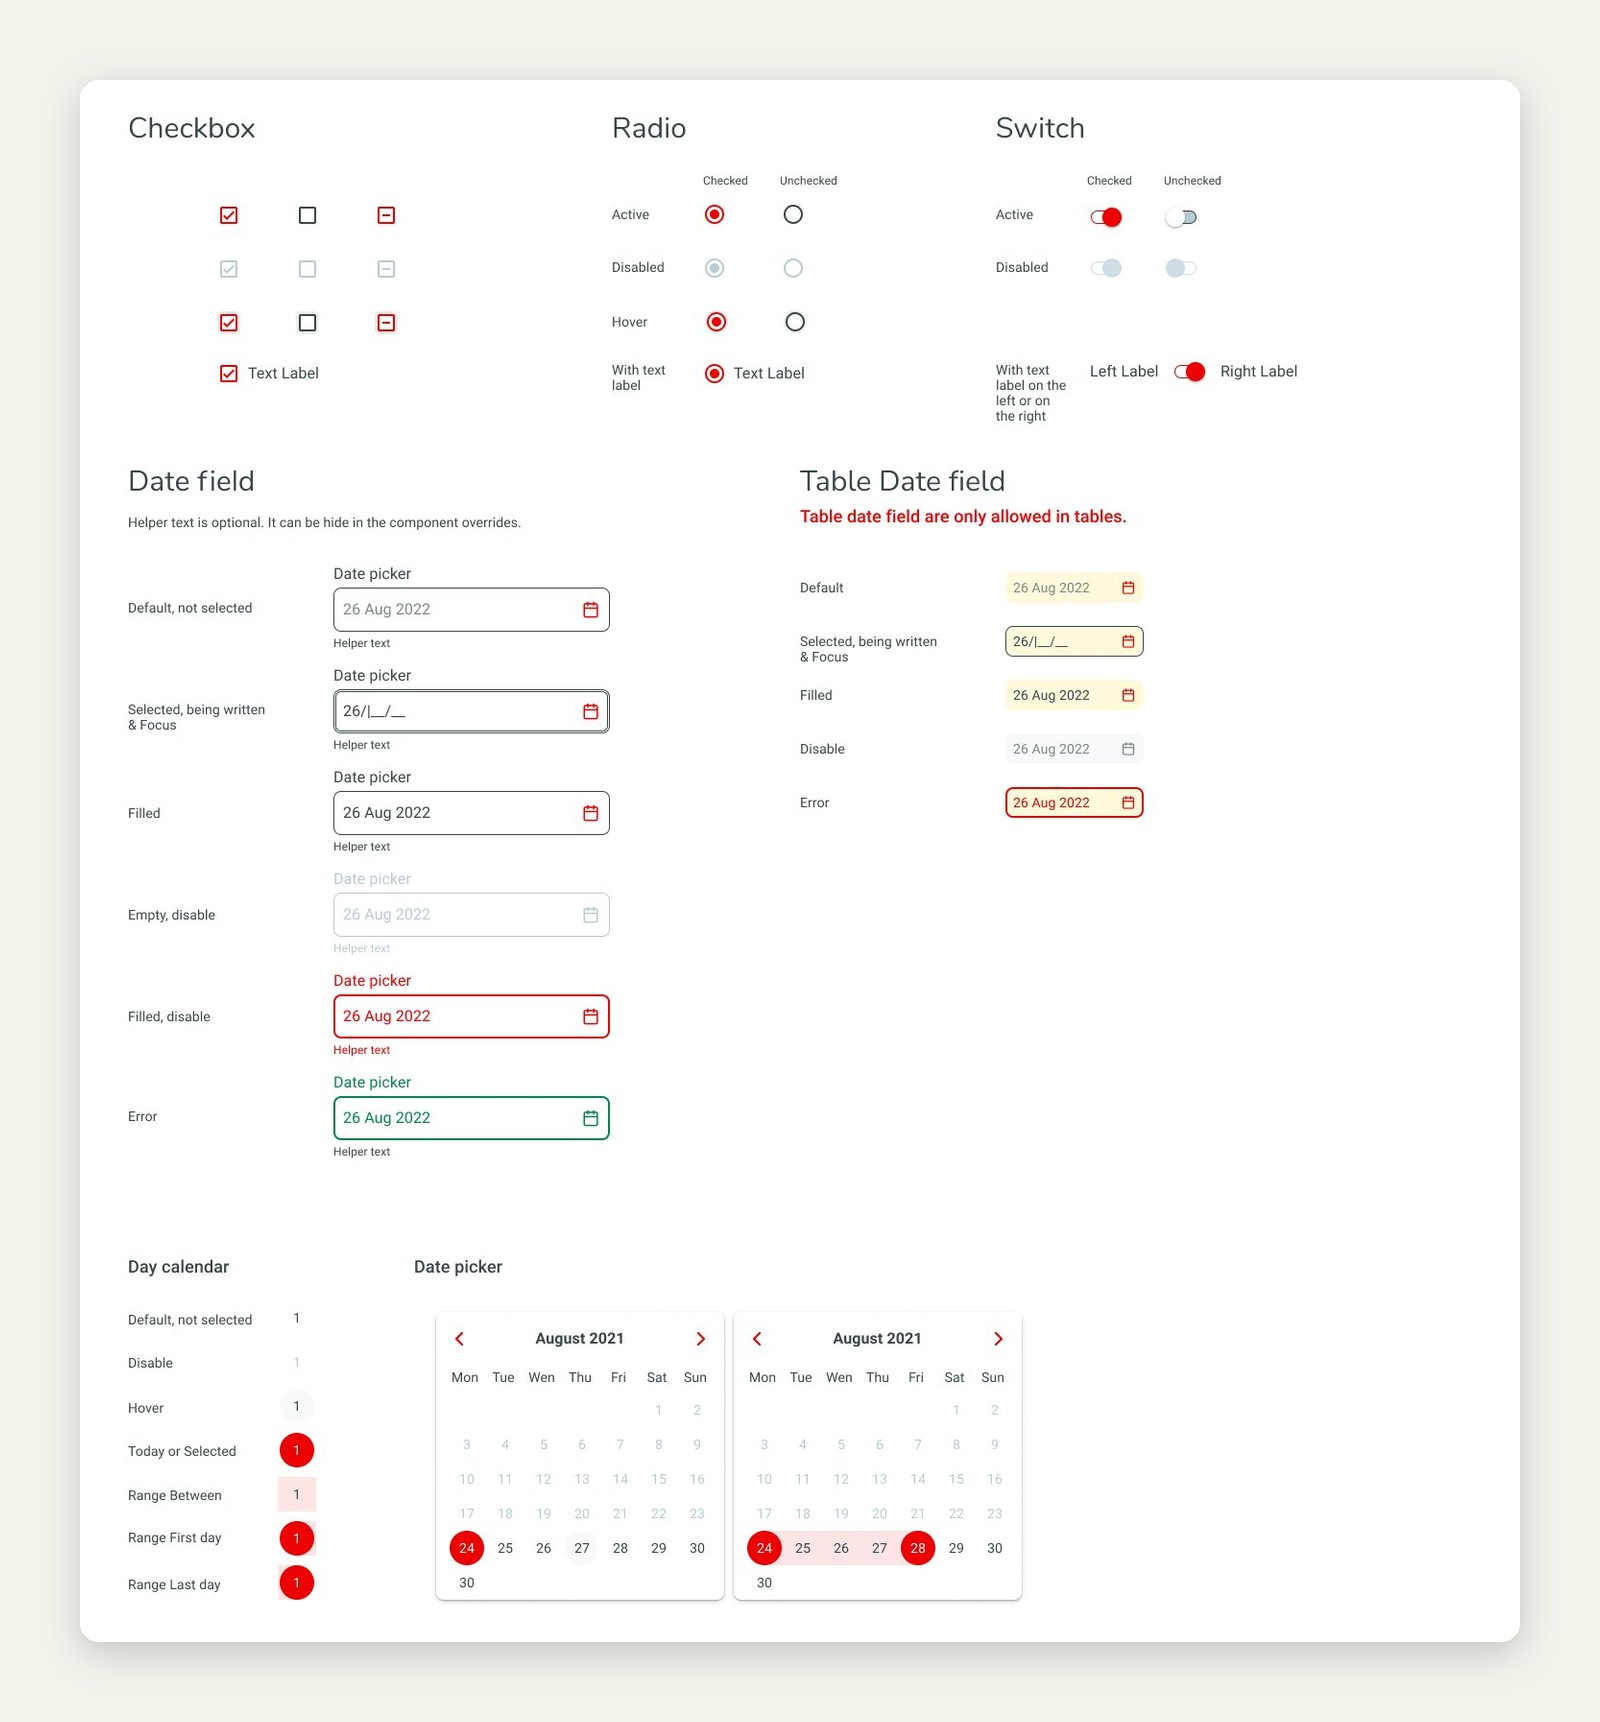Screen dimensions: 1600x1722
Task: Go to next month in left calendar
Action: 700,1339
